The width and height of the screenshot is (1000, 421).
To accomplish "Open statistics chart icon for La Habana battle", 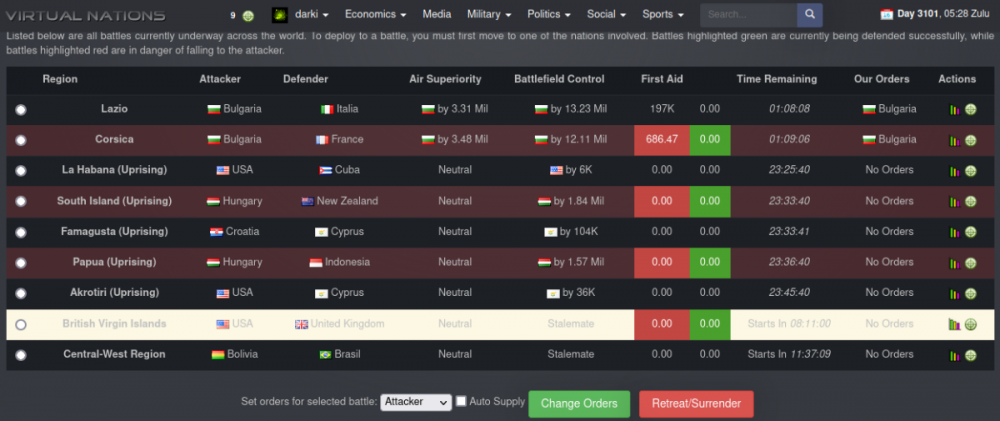I will pyautogui.click(x=954, y=171).
